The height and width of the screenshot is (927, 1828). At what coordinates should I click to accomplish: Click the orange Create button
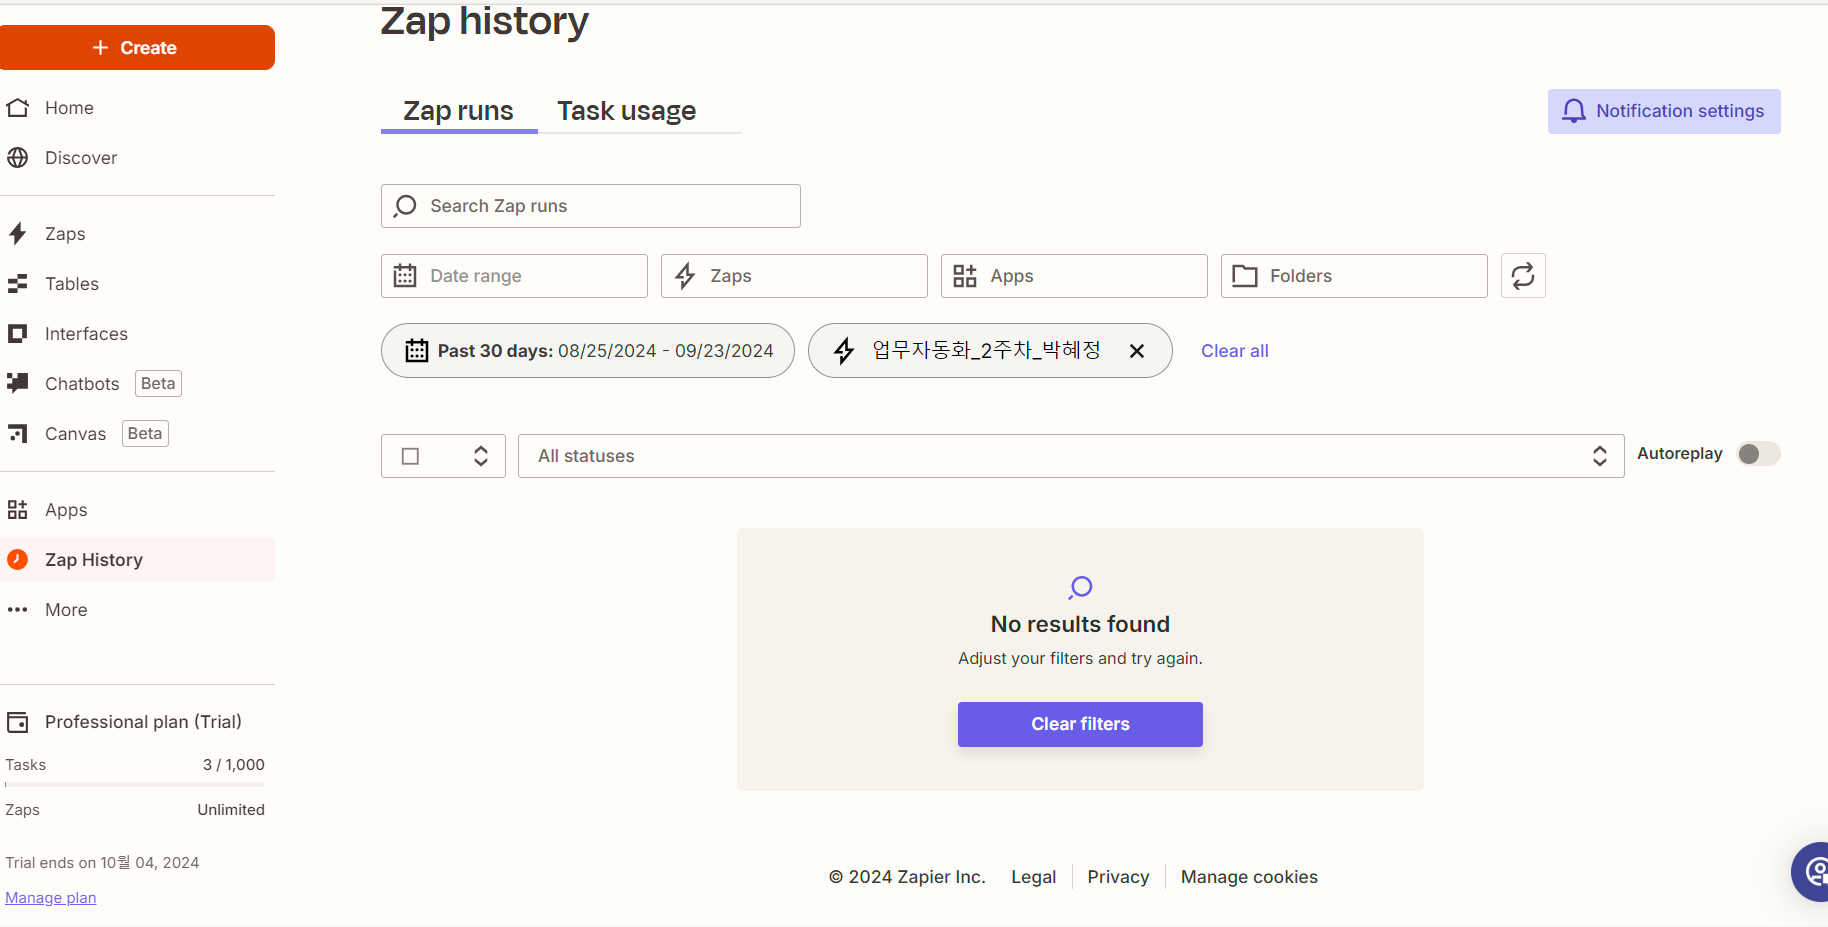click(x=135, y=48)
